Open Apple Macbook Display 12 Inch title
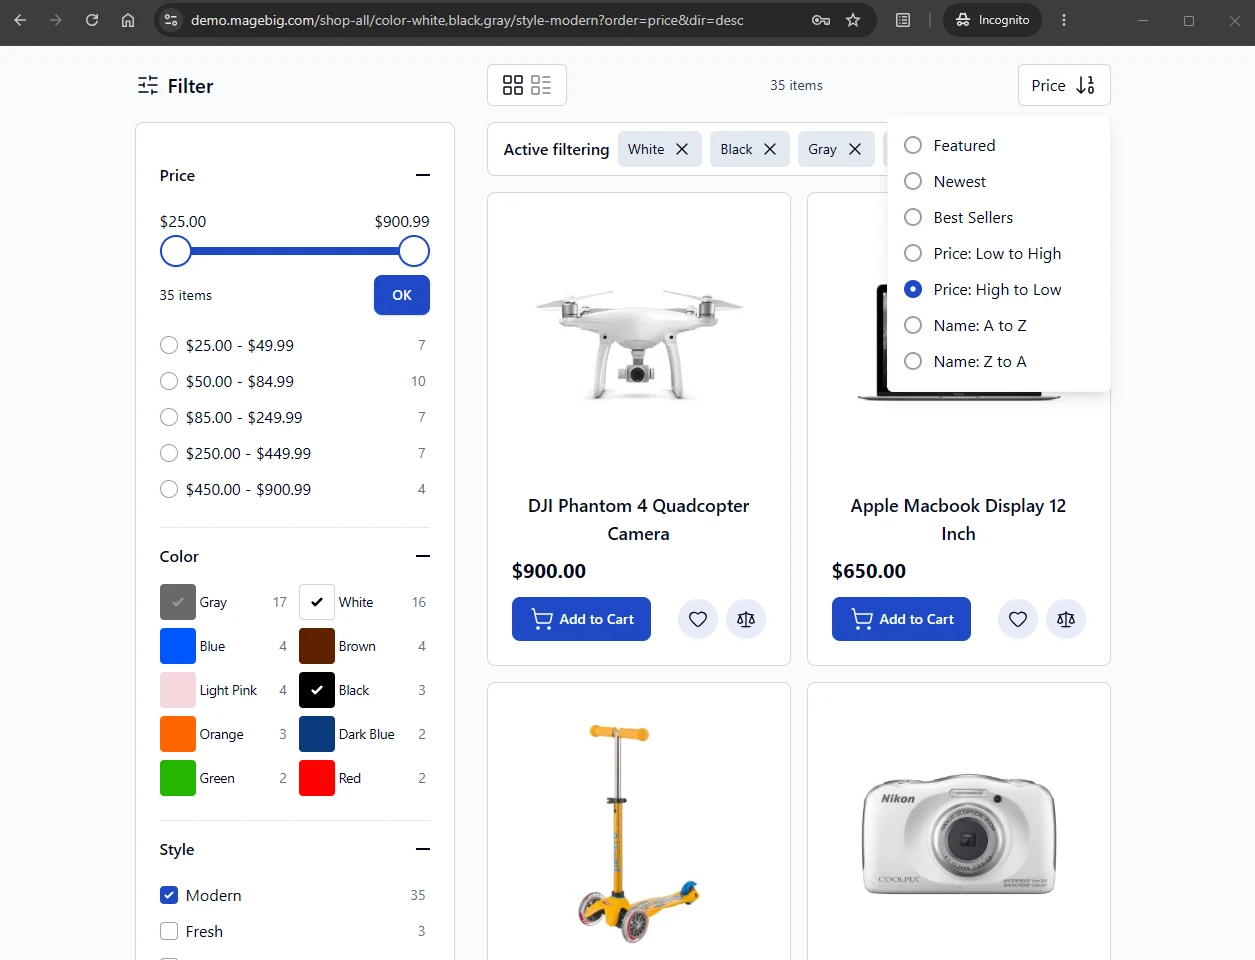Viewport: 1255px width, 960px height. coord(959,520)
